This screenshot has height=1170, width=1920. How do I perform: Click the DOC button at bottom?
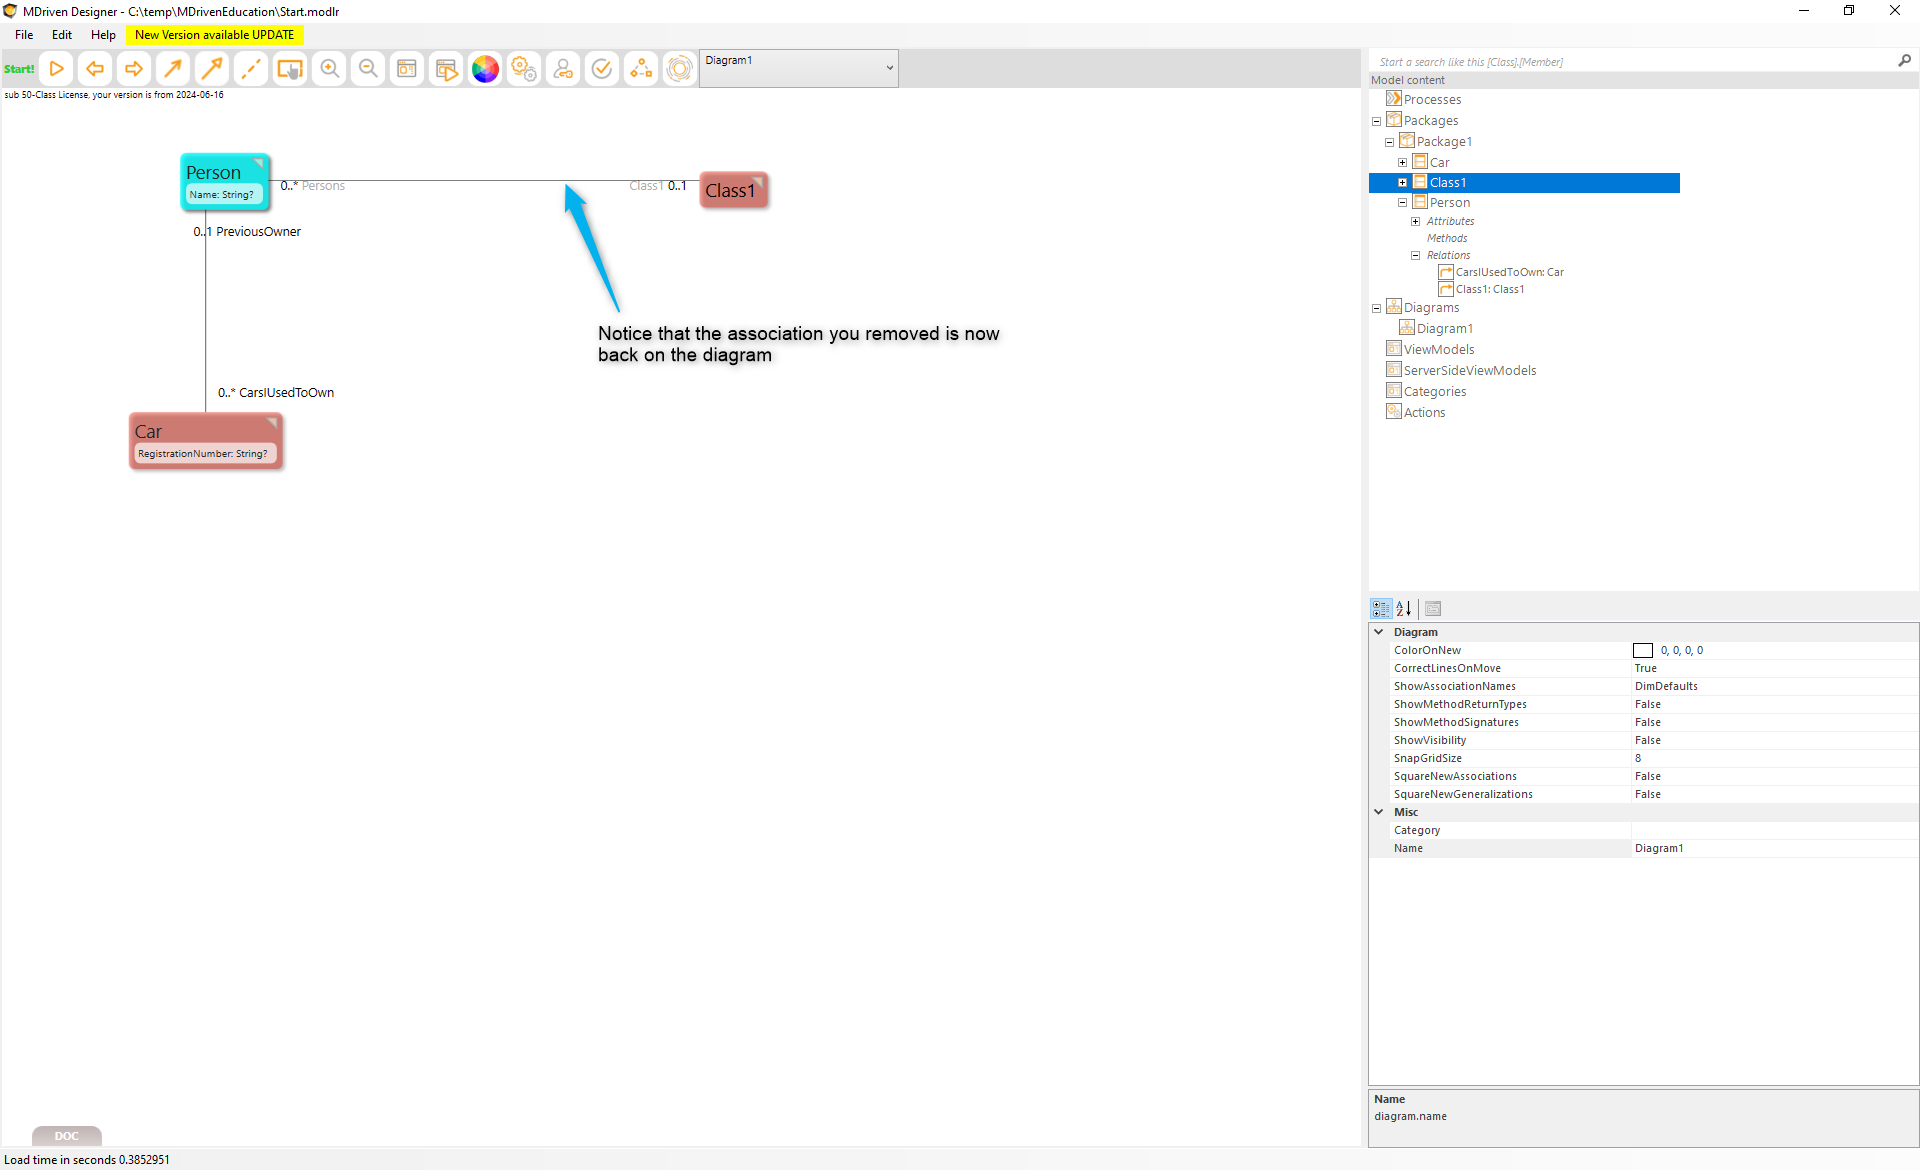(x=66, y=1136)
